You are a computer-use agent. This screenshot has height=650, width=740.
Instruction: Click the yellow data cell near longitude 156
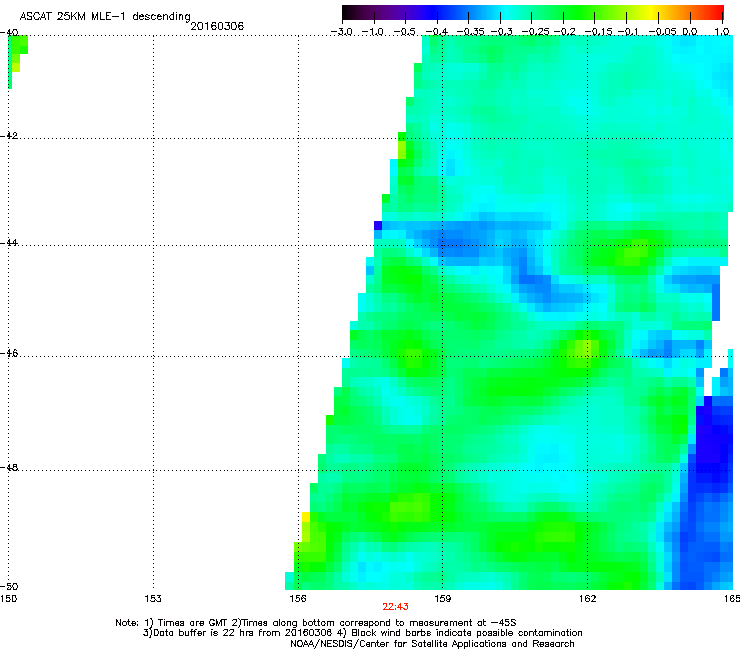(x=306, y=517)
